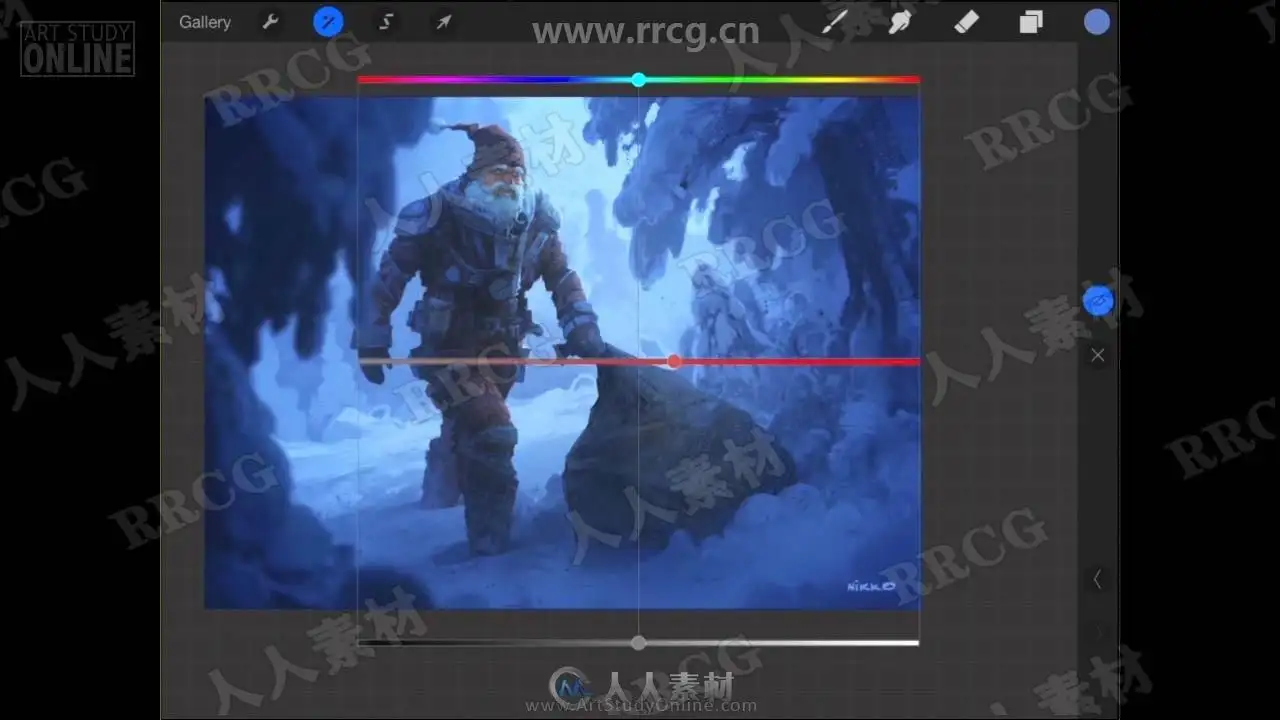Select the Eraser tool
This screenshot has height=720, width=1280.
click(966, 21)
